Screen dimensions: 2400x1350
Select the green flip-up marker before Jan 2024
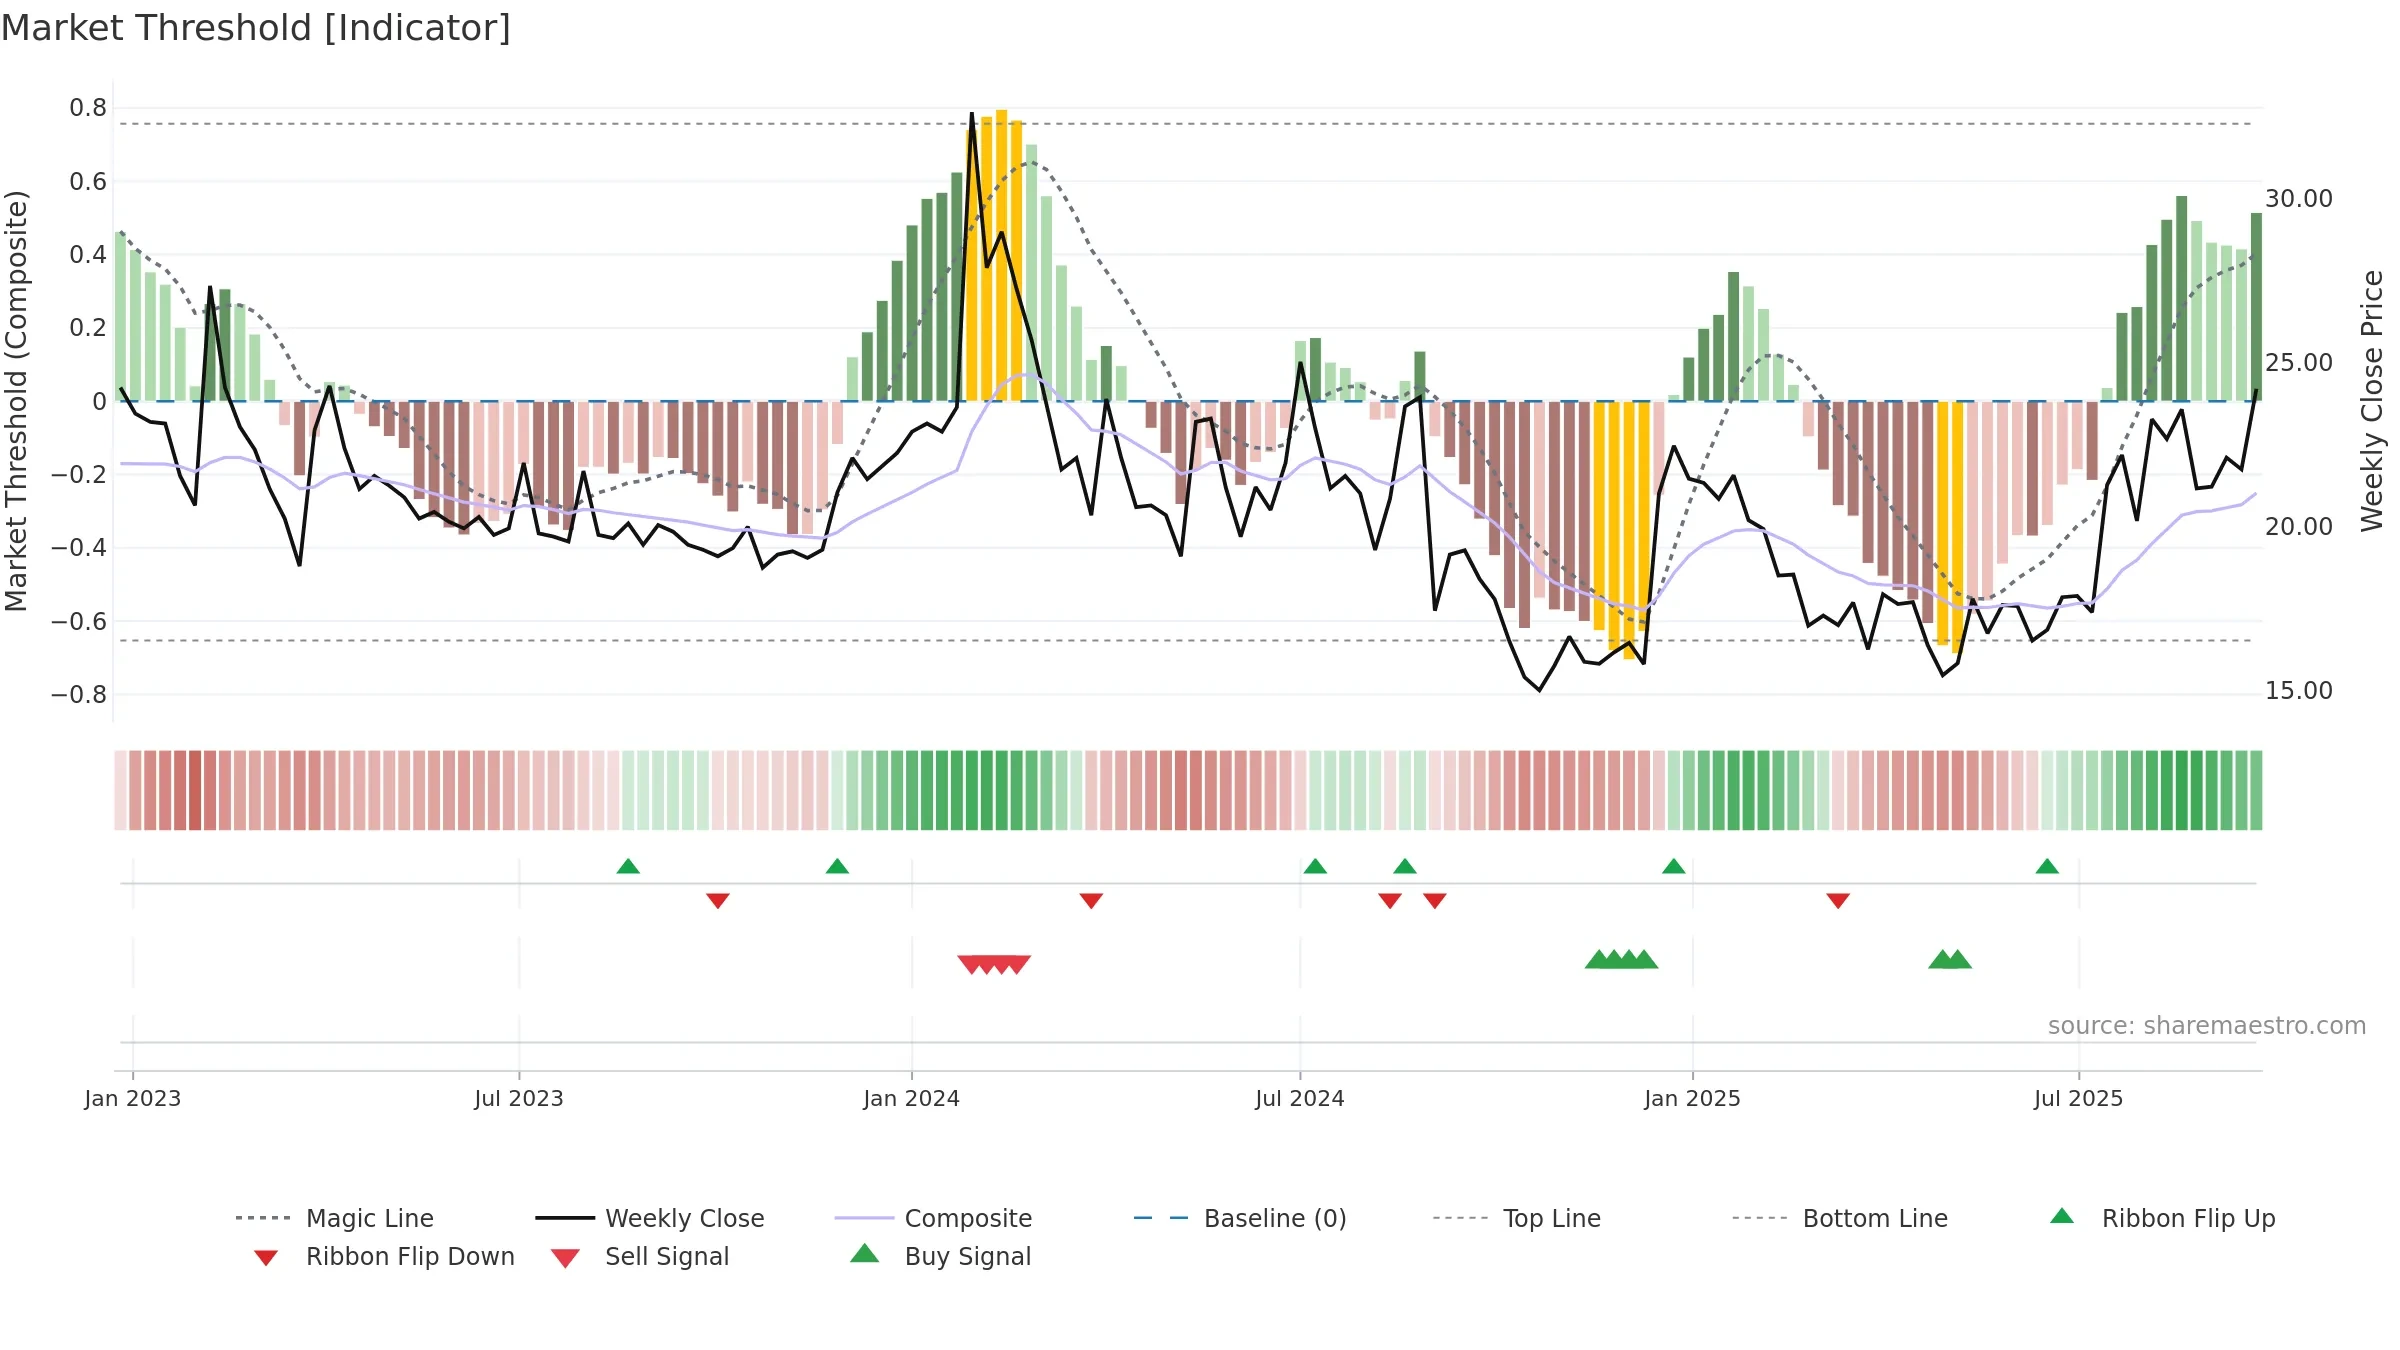[x=837, y=866]
